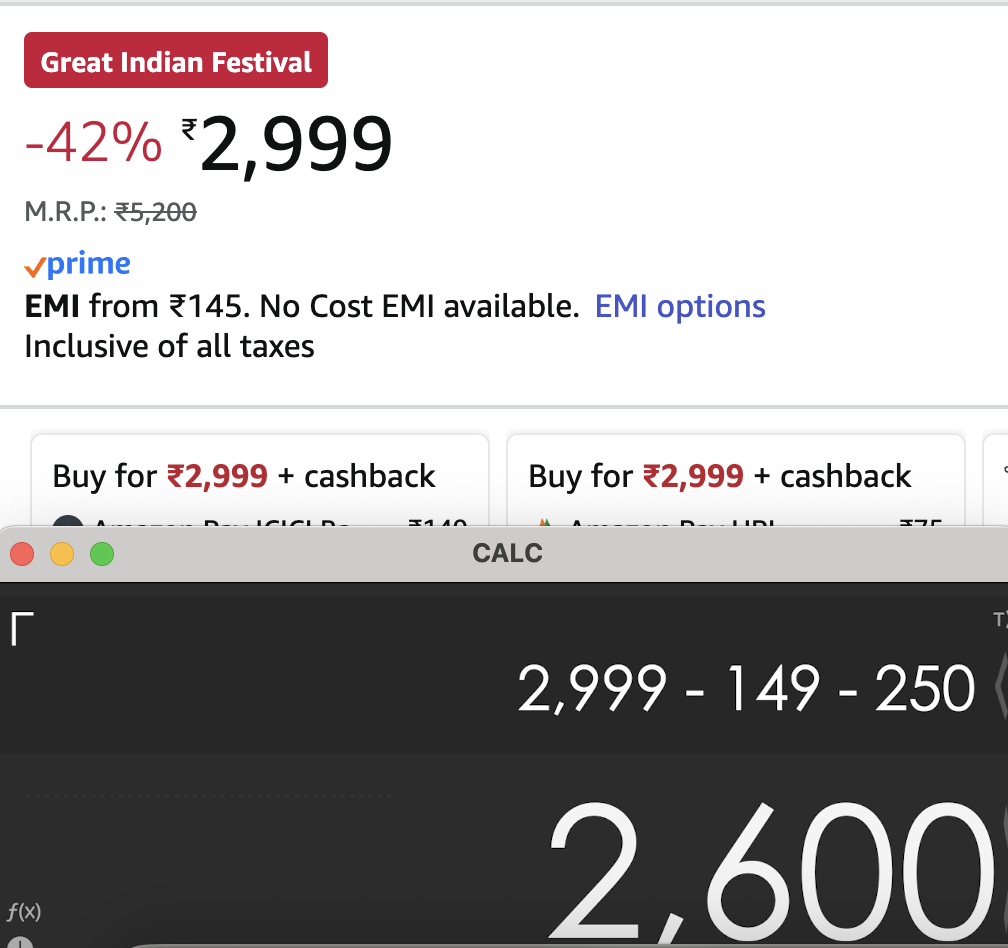Minimize the CALC window with yellow button
Screen dimensions: 1008x948
coord(62,553)
